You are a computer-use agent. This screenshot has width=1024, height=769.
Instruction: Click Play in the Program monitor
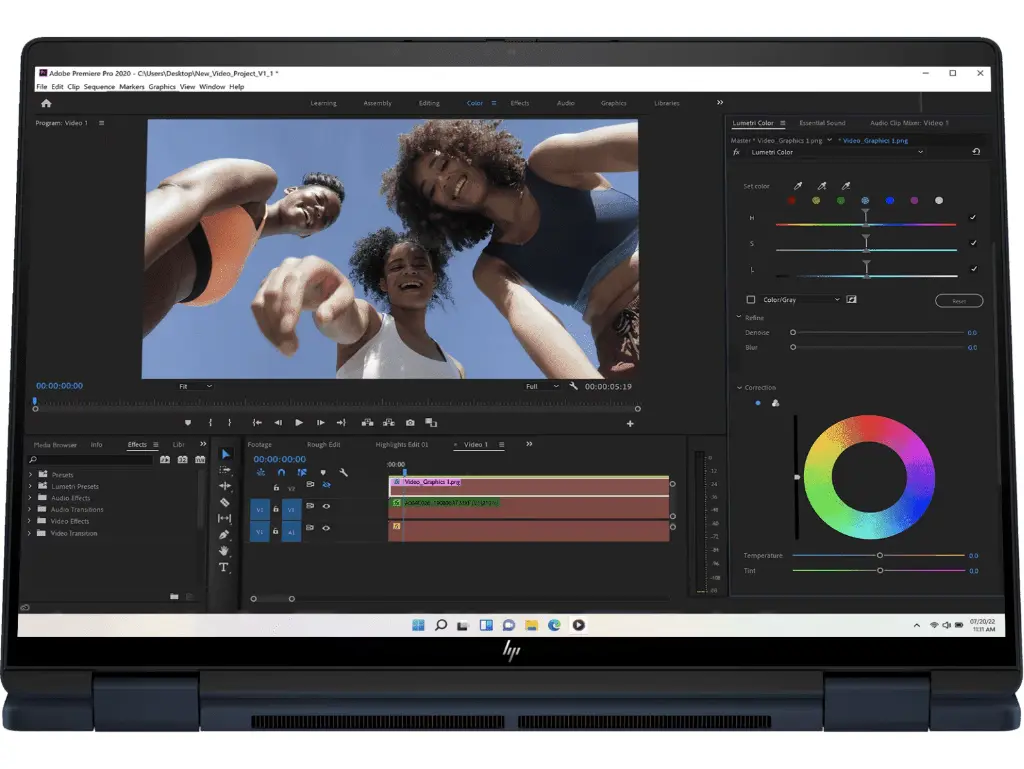point(299,423)
